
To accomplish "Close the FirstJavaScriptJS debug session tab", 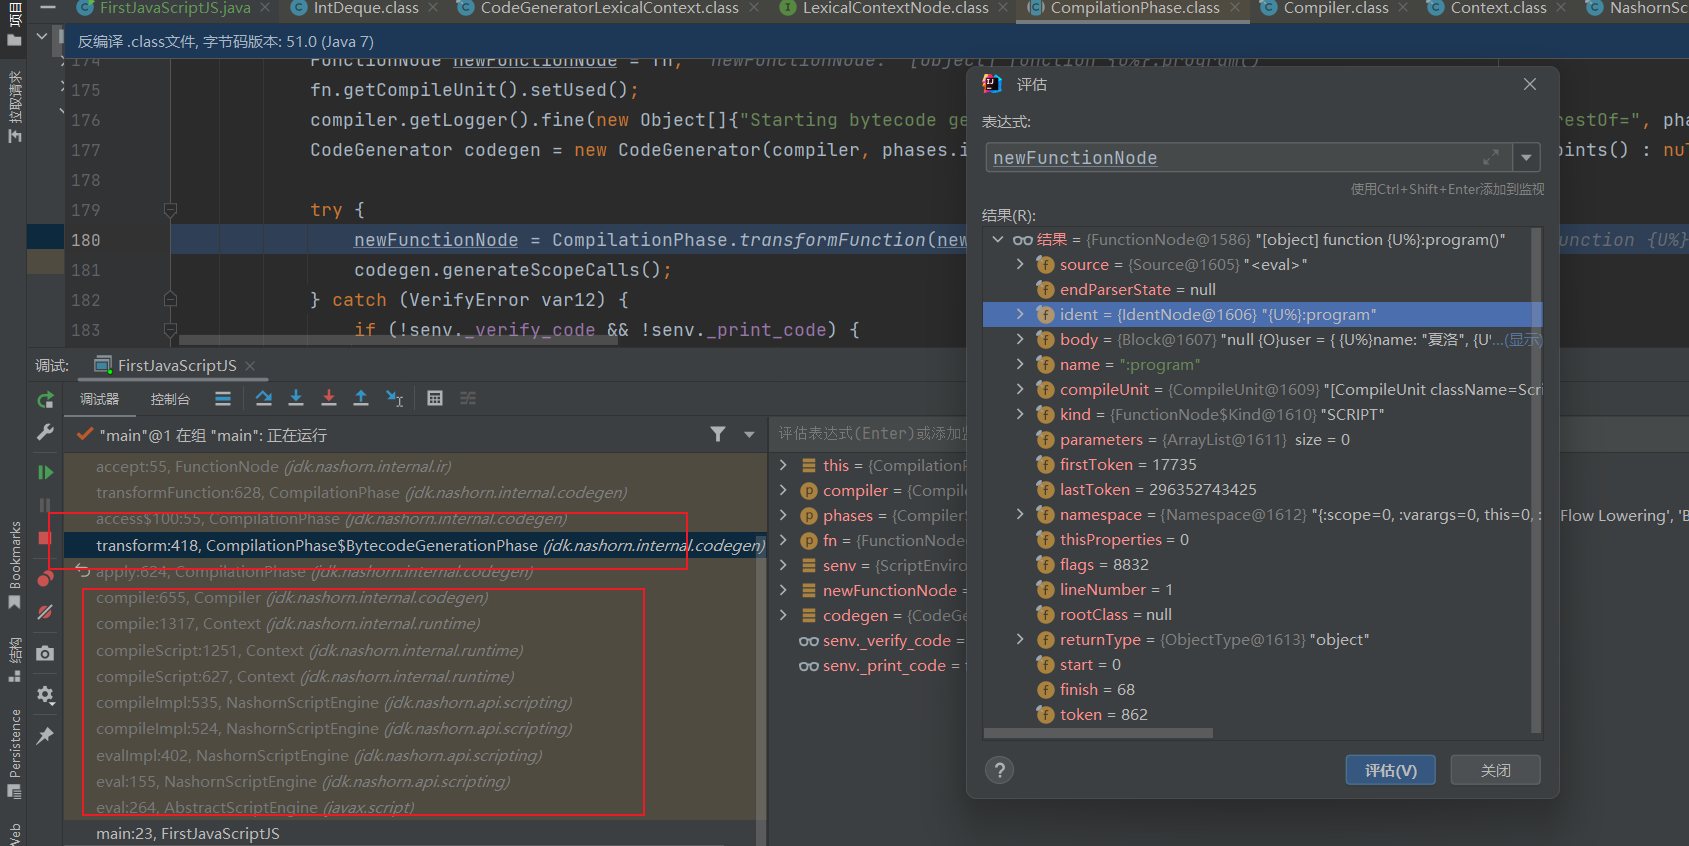I will [250, 366].
